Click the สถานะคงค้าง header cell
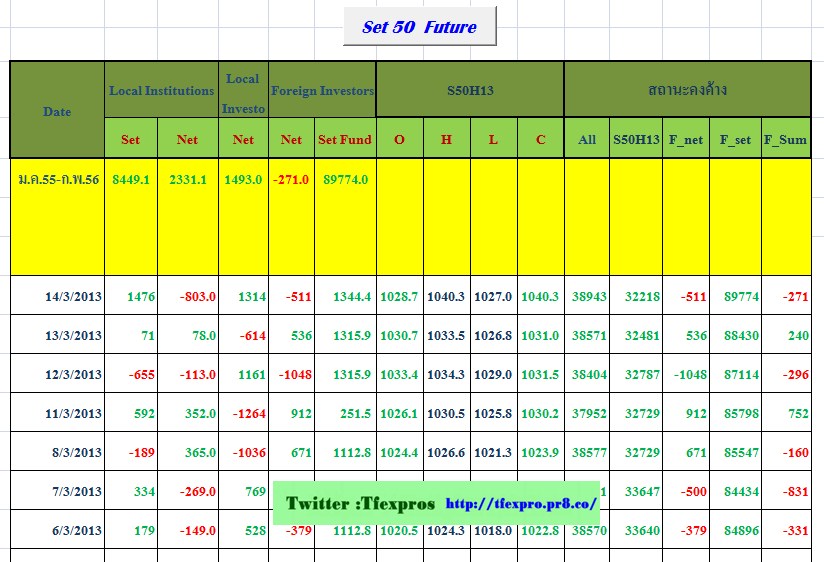The image size is (824, 562). [x=687, y=91]
